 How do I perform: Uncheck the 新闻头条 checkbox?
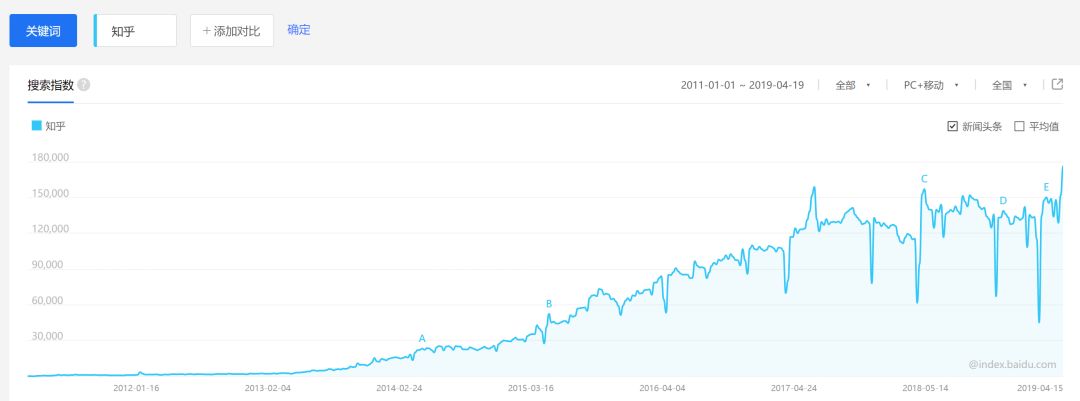tap(953, 127)
